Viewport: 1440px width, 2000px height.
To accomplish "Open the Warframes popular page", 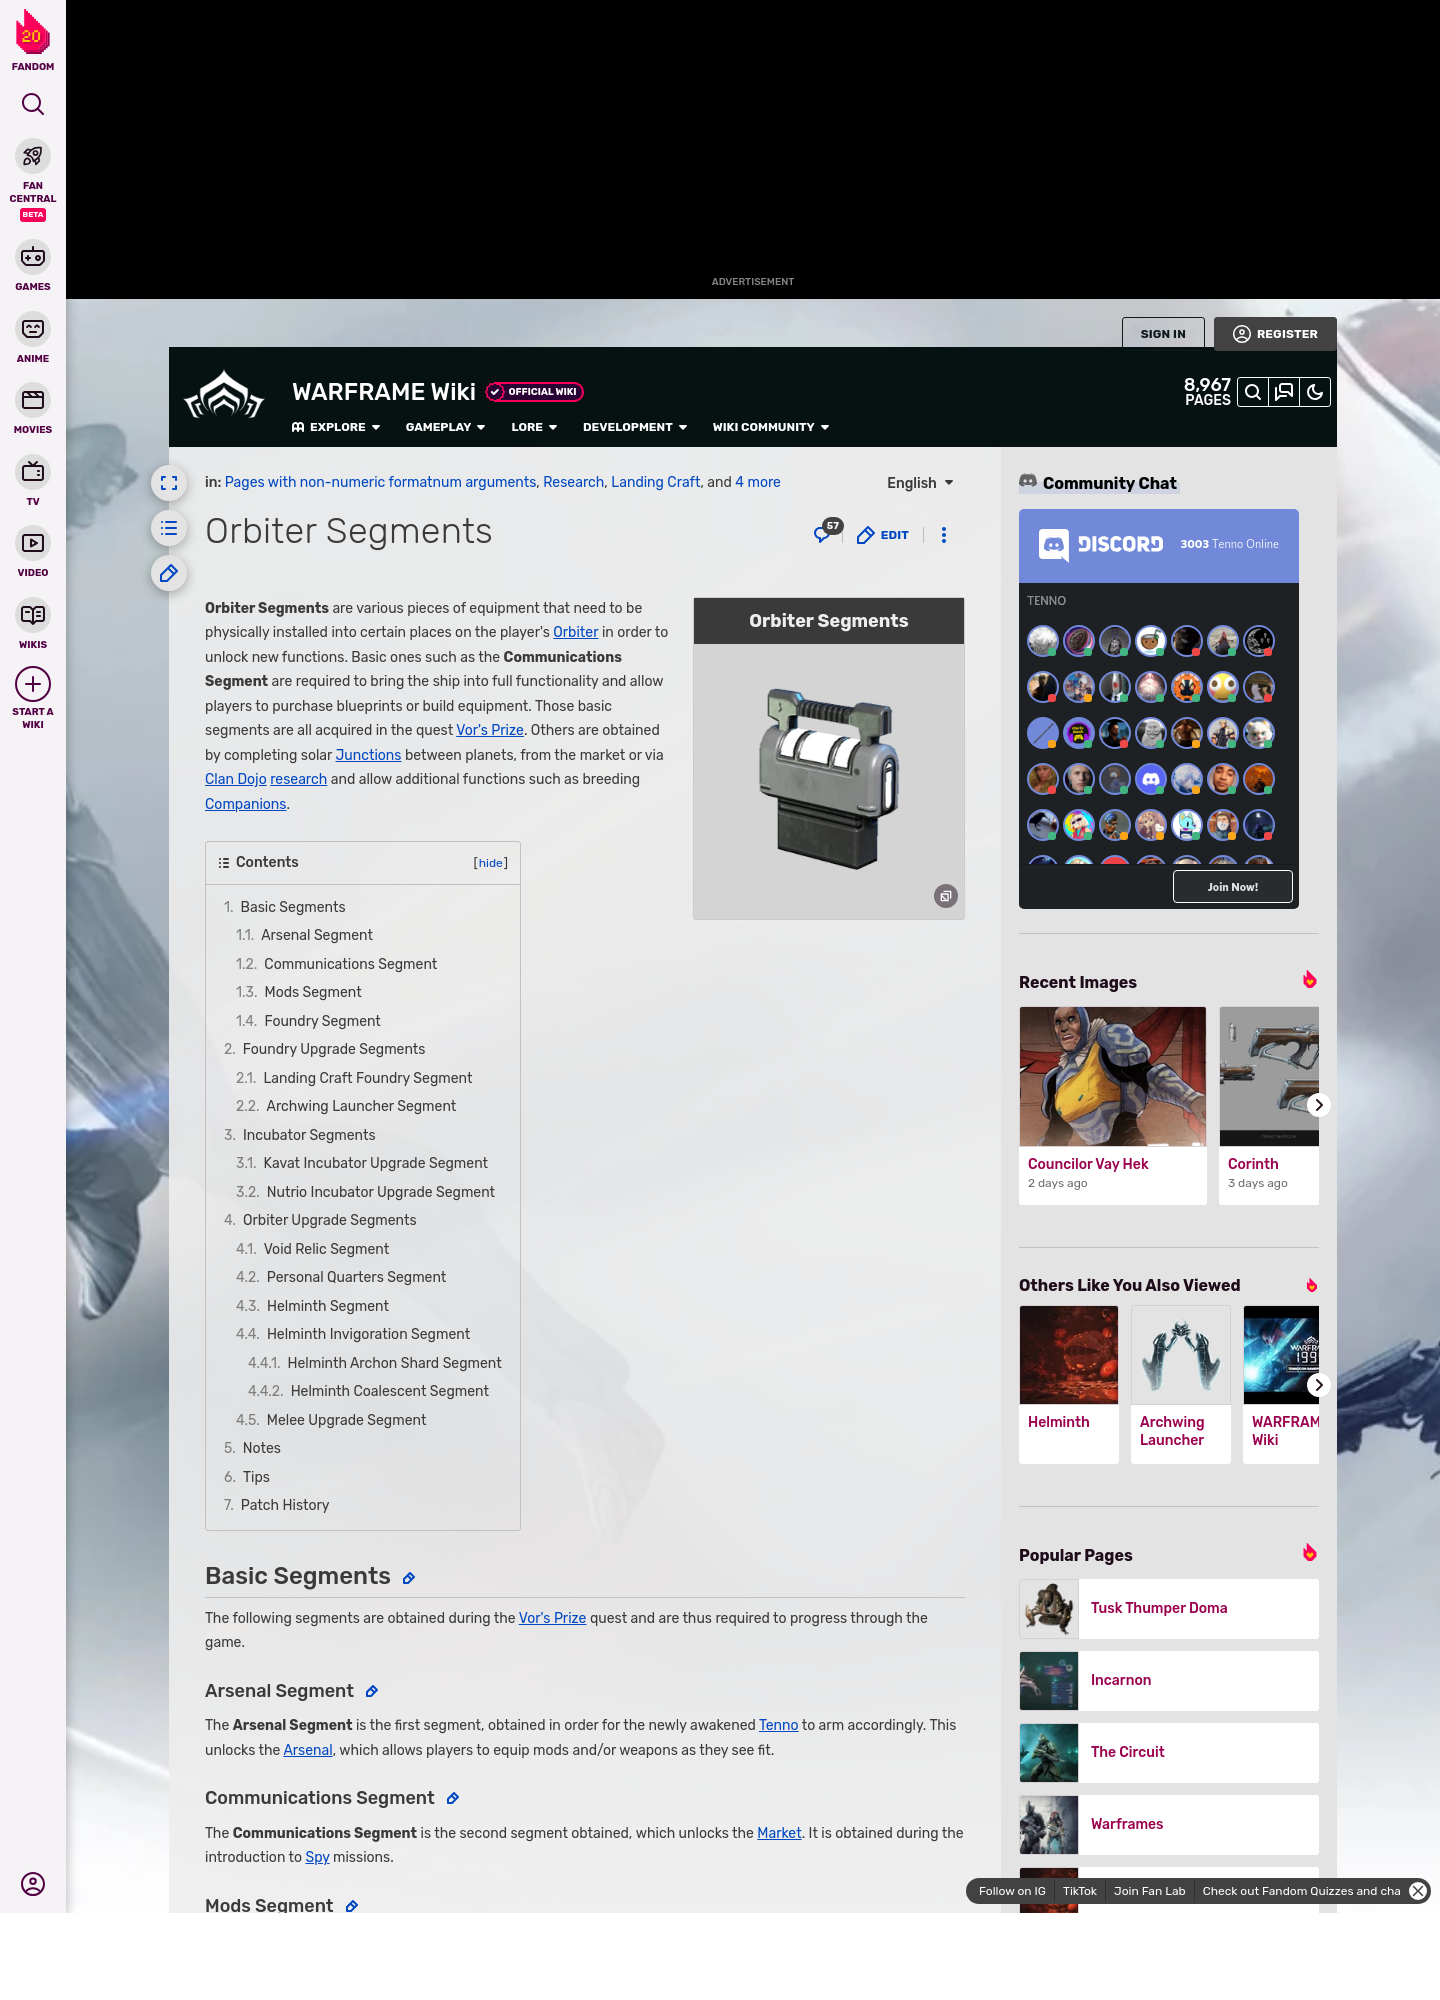I will coord(1169,1824).
